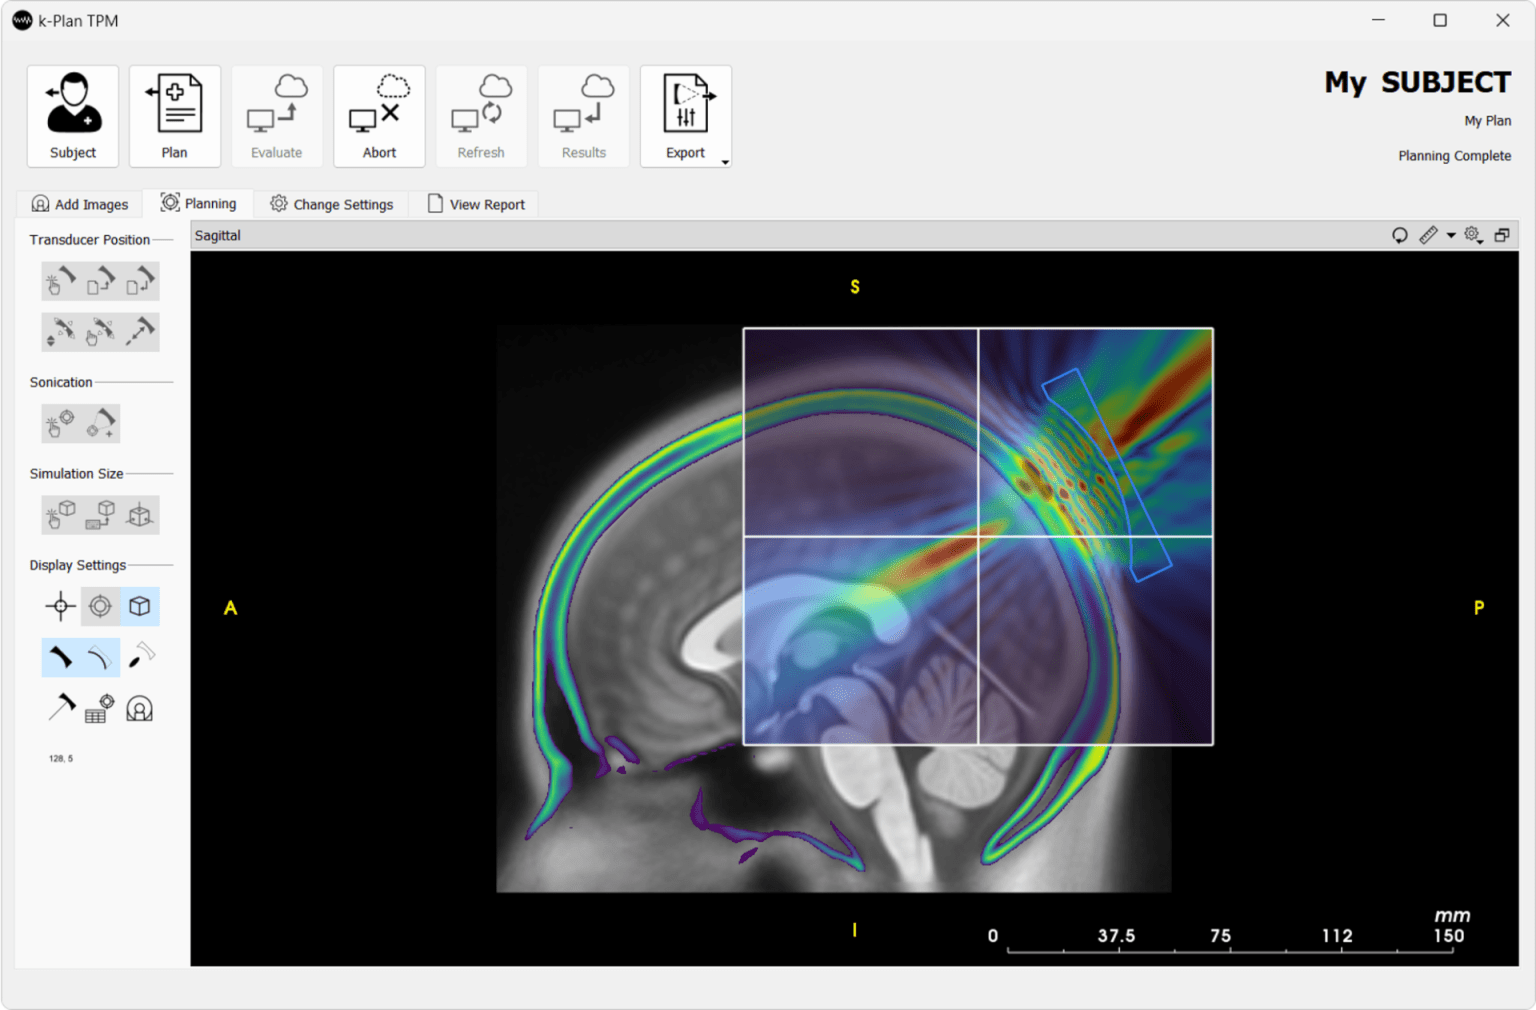
Task: Switch to the Add Images tab
Action: [x=79, y=203]
